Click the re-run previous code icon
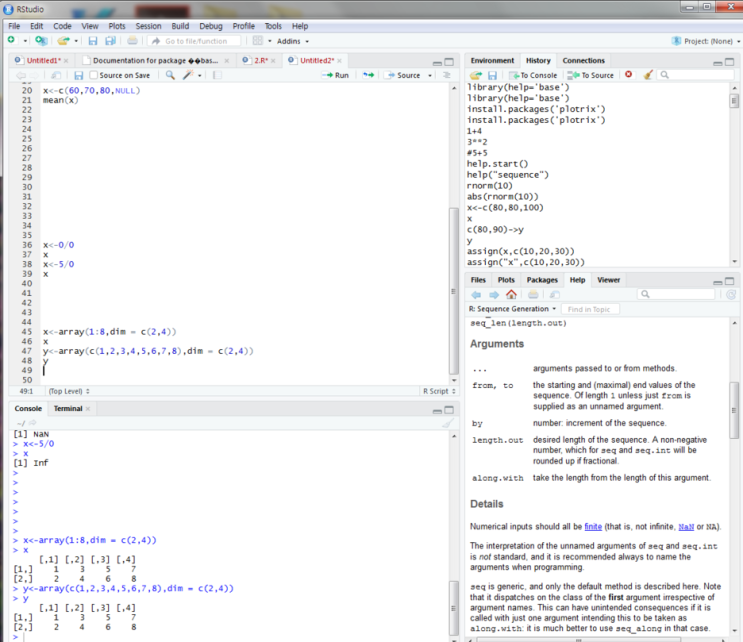 368,75
